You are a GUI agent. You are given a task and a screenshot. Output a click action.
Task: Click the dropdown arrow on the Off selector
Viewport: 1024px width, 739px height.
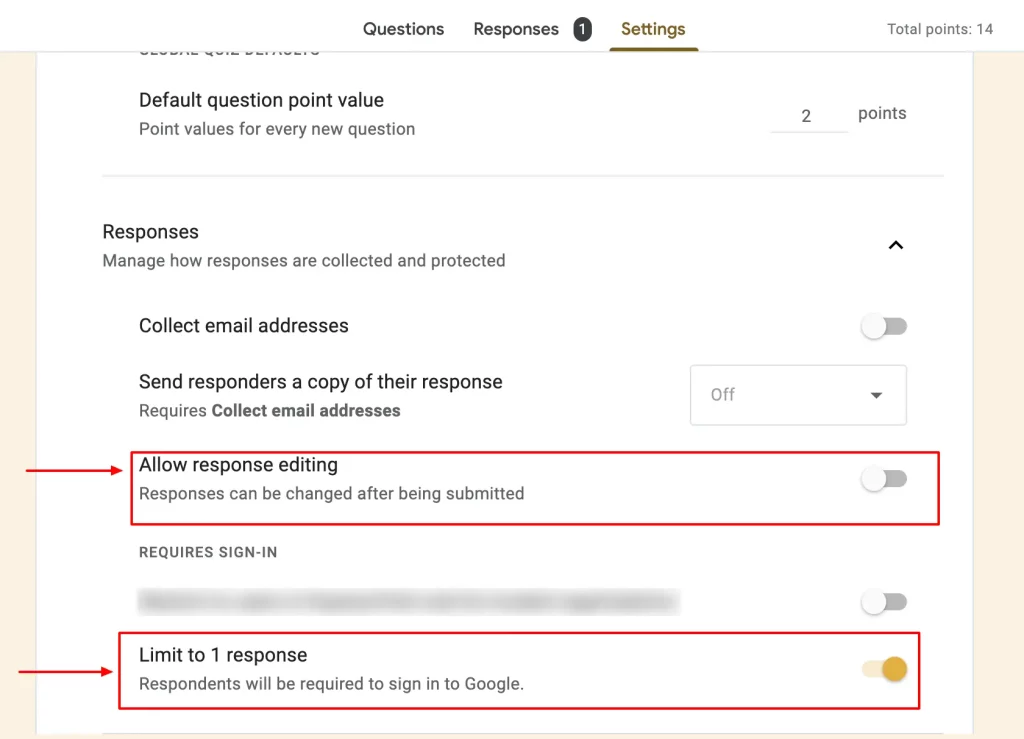pos(877,395)
